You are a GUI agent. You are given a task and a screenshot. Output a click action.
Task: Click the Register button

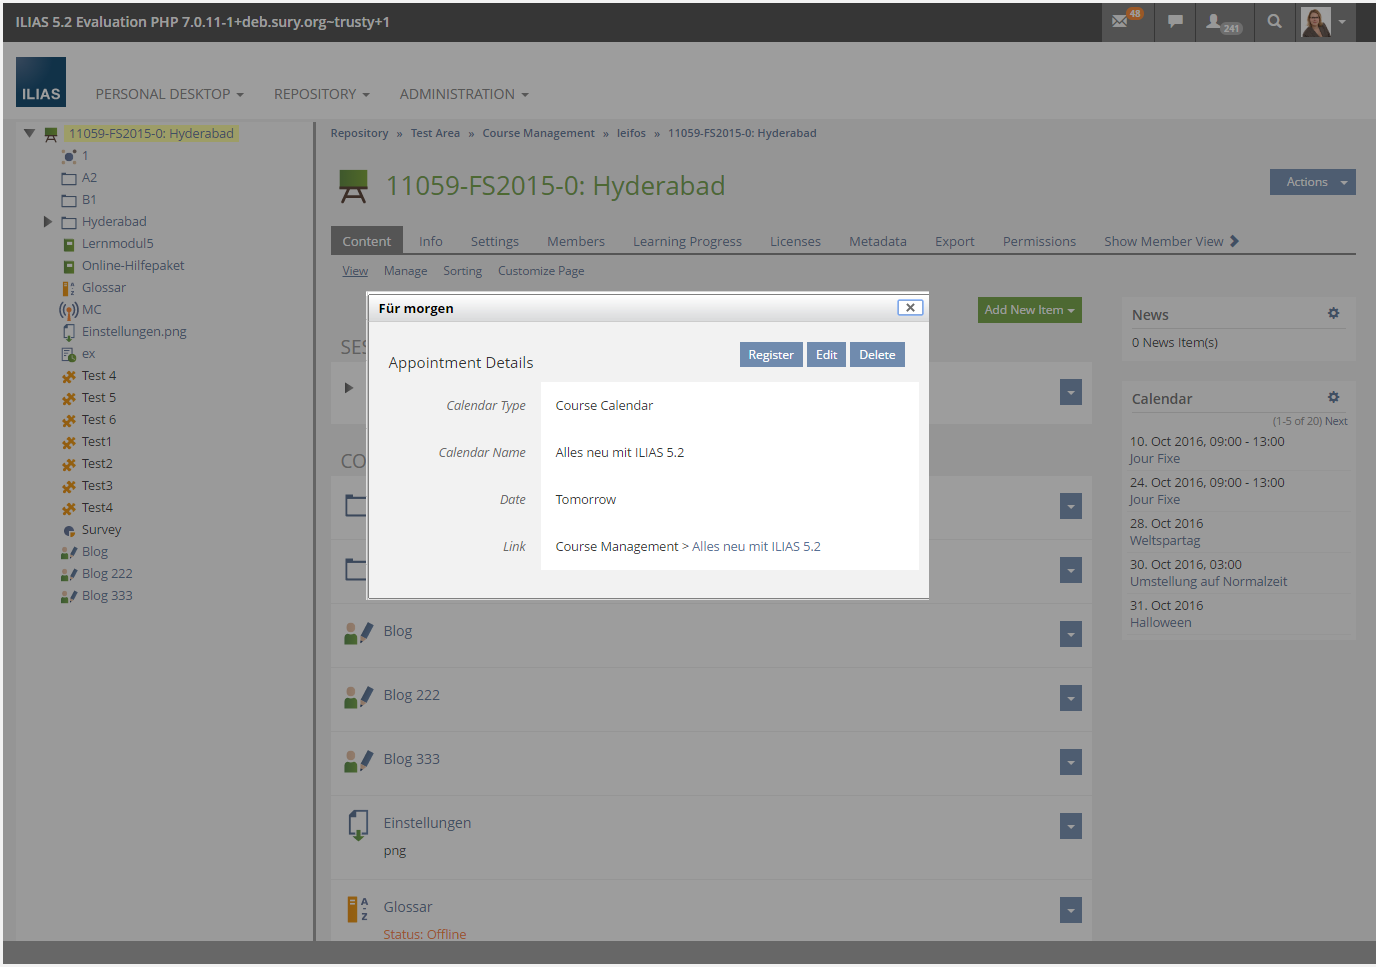[770, 355]
